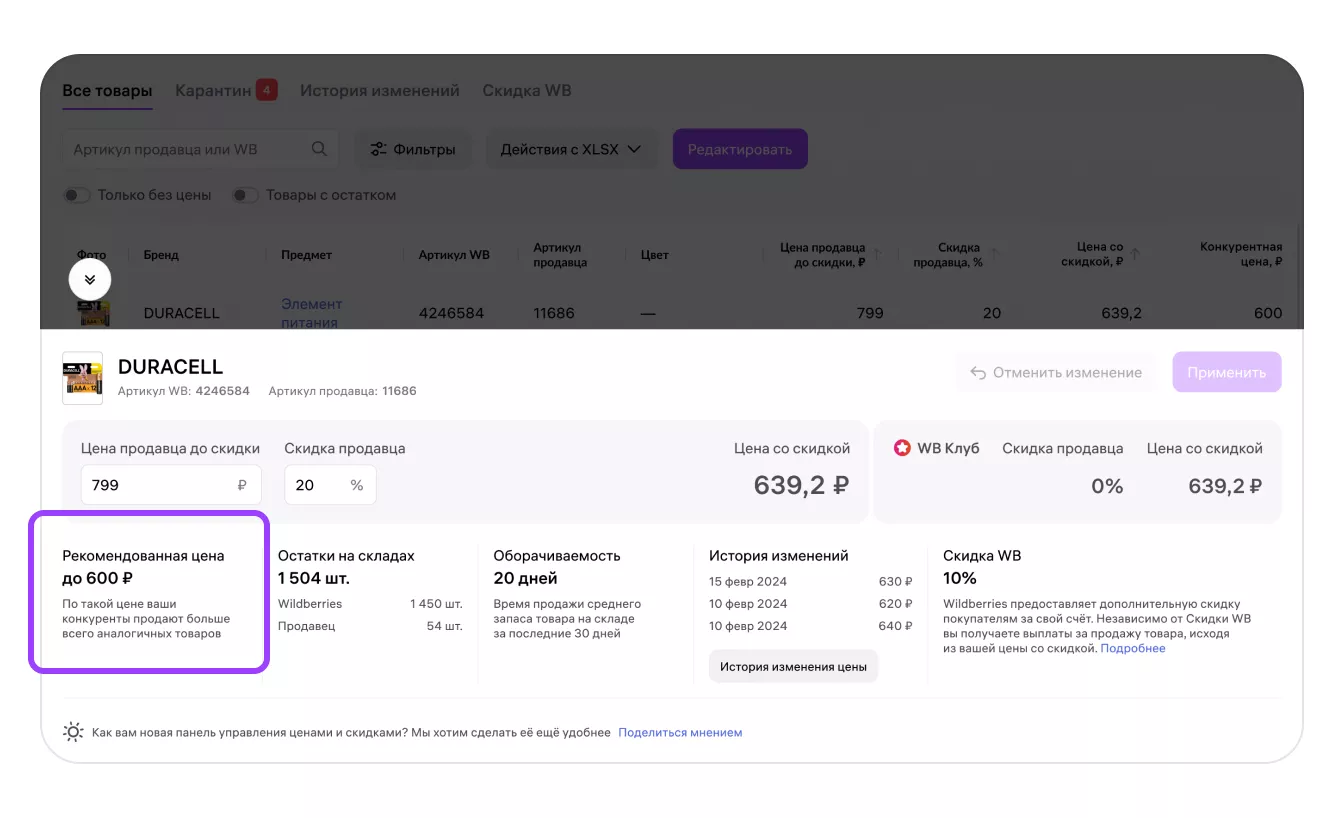Toggle the Только без цены switch
The height and width of the screenshot is (818, 1344).
pyautogui.click(x=77, y=195)
